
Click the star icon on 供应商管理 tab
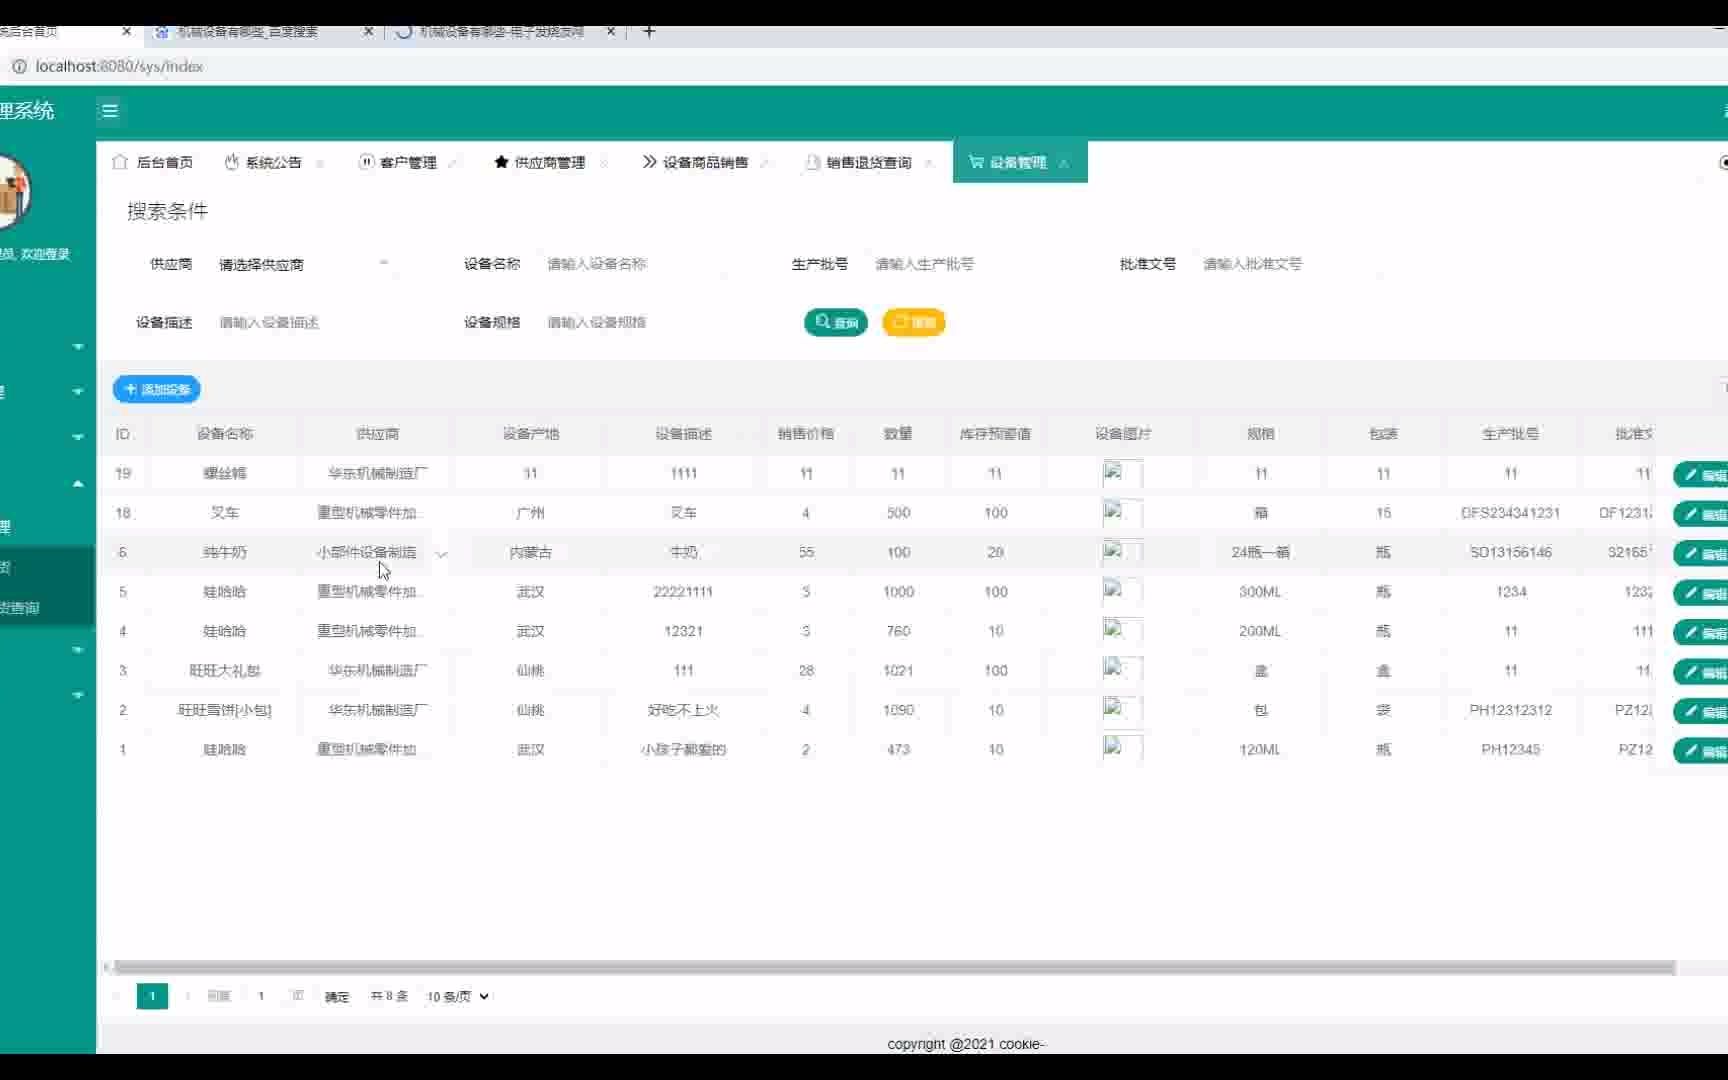tap(501, 162)
